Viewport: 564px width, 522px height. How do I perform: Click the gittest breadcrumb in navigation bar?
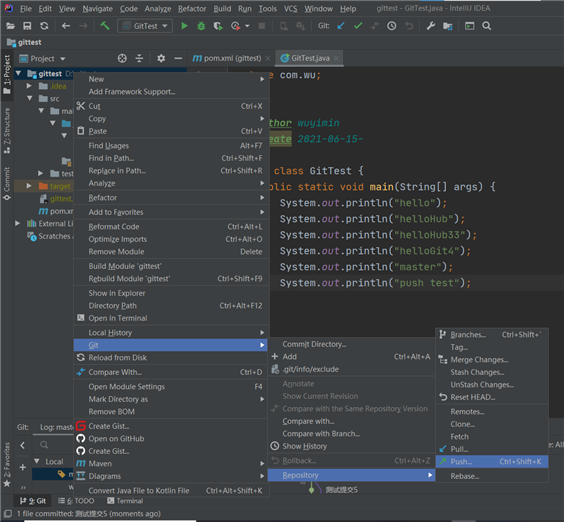coord(24,42)
